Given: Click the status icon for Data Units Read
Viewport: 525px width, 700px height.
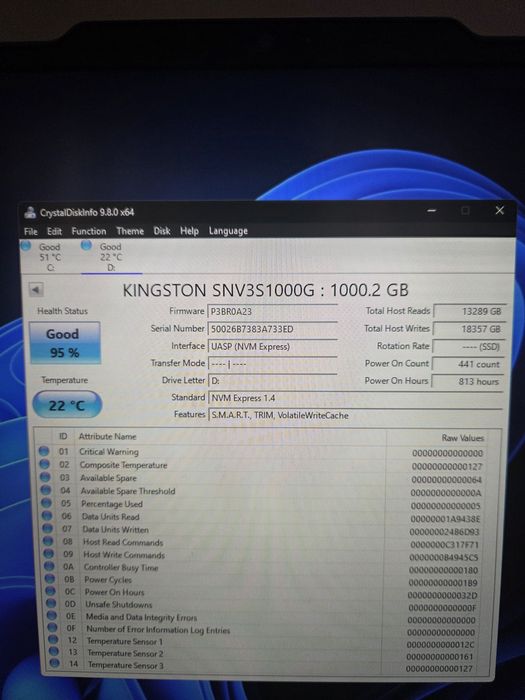Looking at the screenshot, I should pos(47,516).
